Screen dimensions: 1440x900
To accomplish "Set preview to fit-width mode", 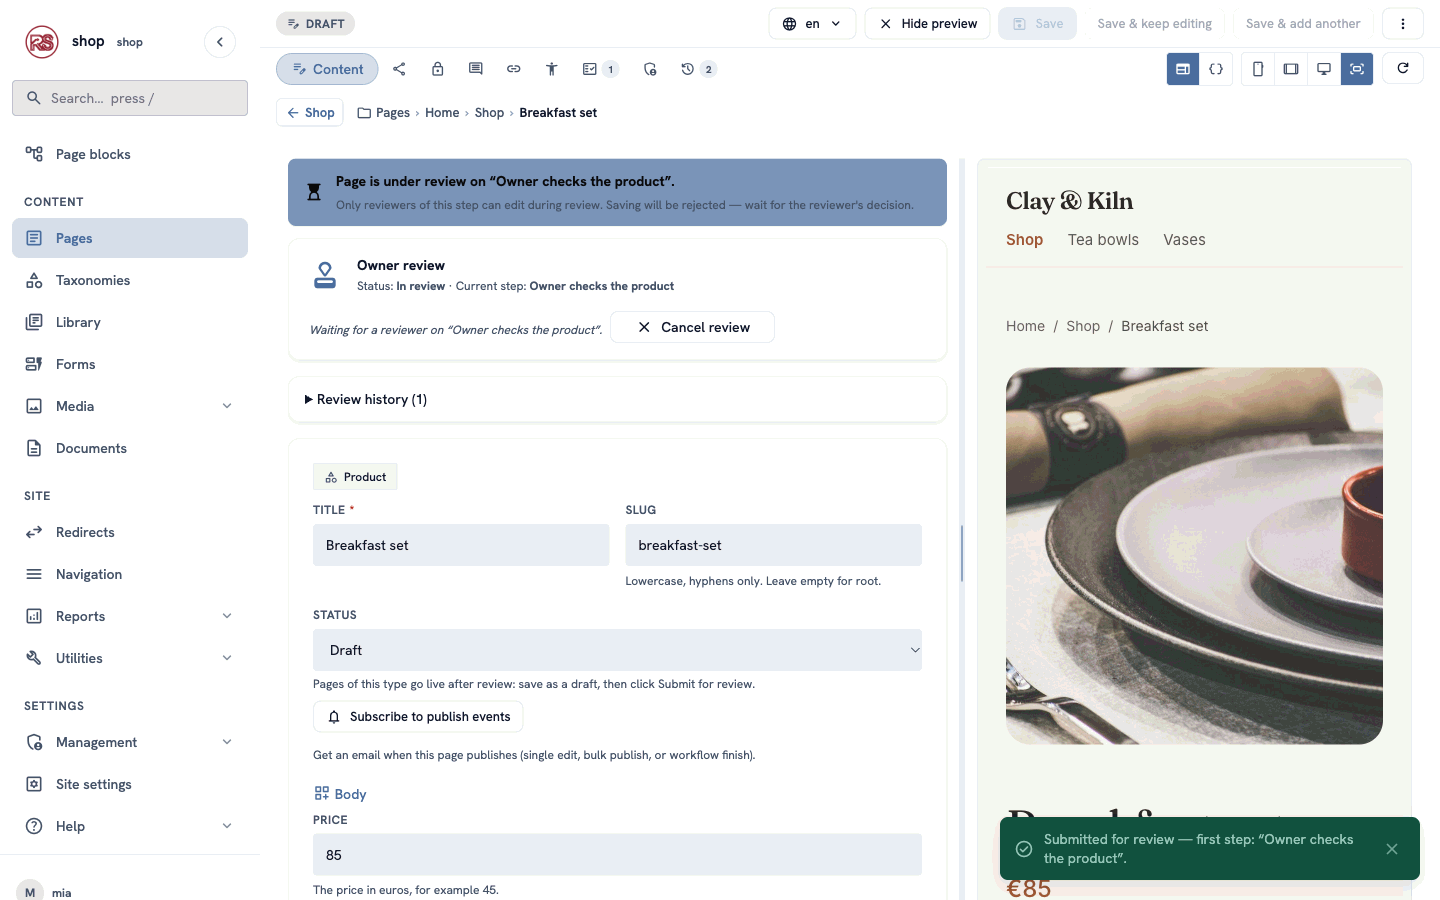I will 1357,69.
